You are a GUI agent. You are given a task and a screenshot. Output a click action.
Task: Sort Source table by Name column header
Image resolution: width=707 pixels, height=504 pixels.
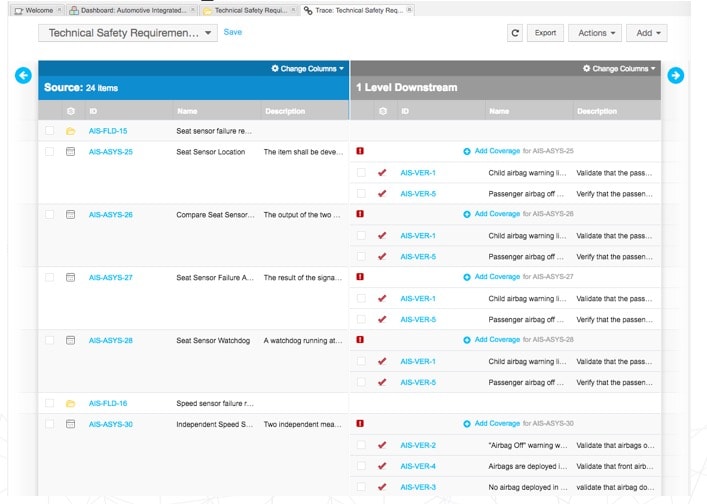click(187, 111)
